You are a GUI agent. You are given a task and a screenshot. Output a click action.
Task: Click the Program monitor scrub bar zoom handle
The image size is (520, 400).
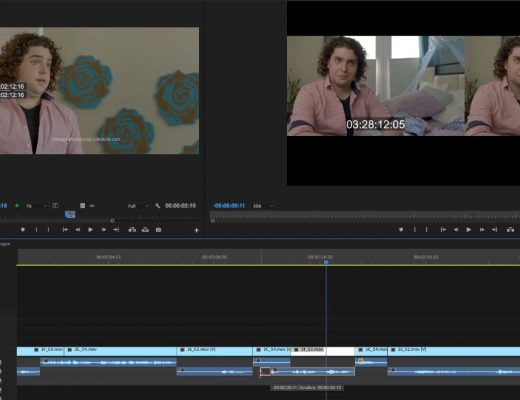pyautogui.click(x=213, y=221)
